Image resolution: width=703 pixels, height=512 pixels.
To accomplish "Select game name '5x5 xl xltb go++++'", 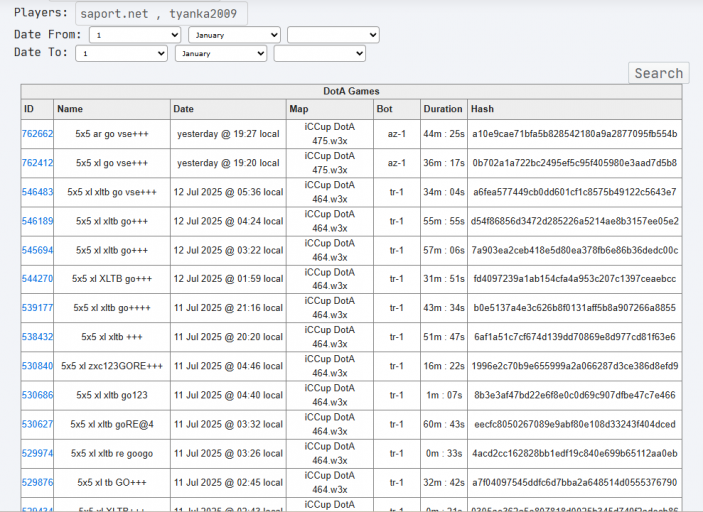I will click(112, 308).
